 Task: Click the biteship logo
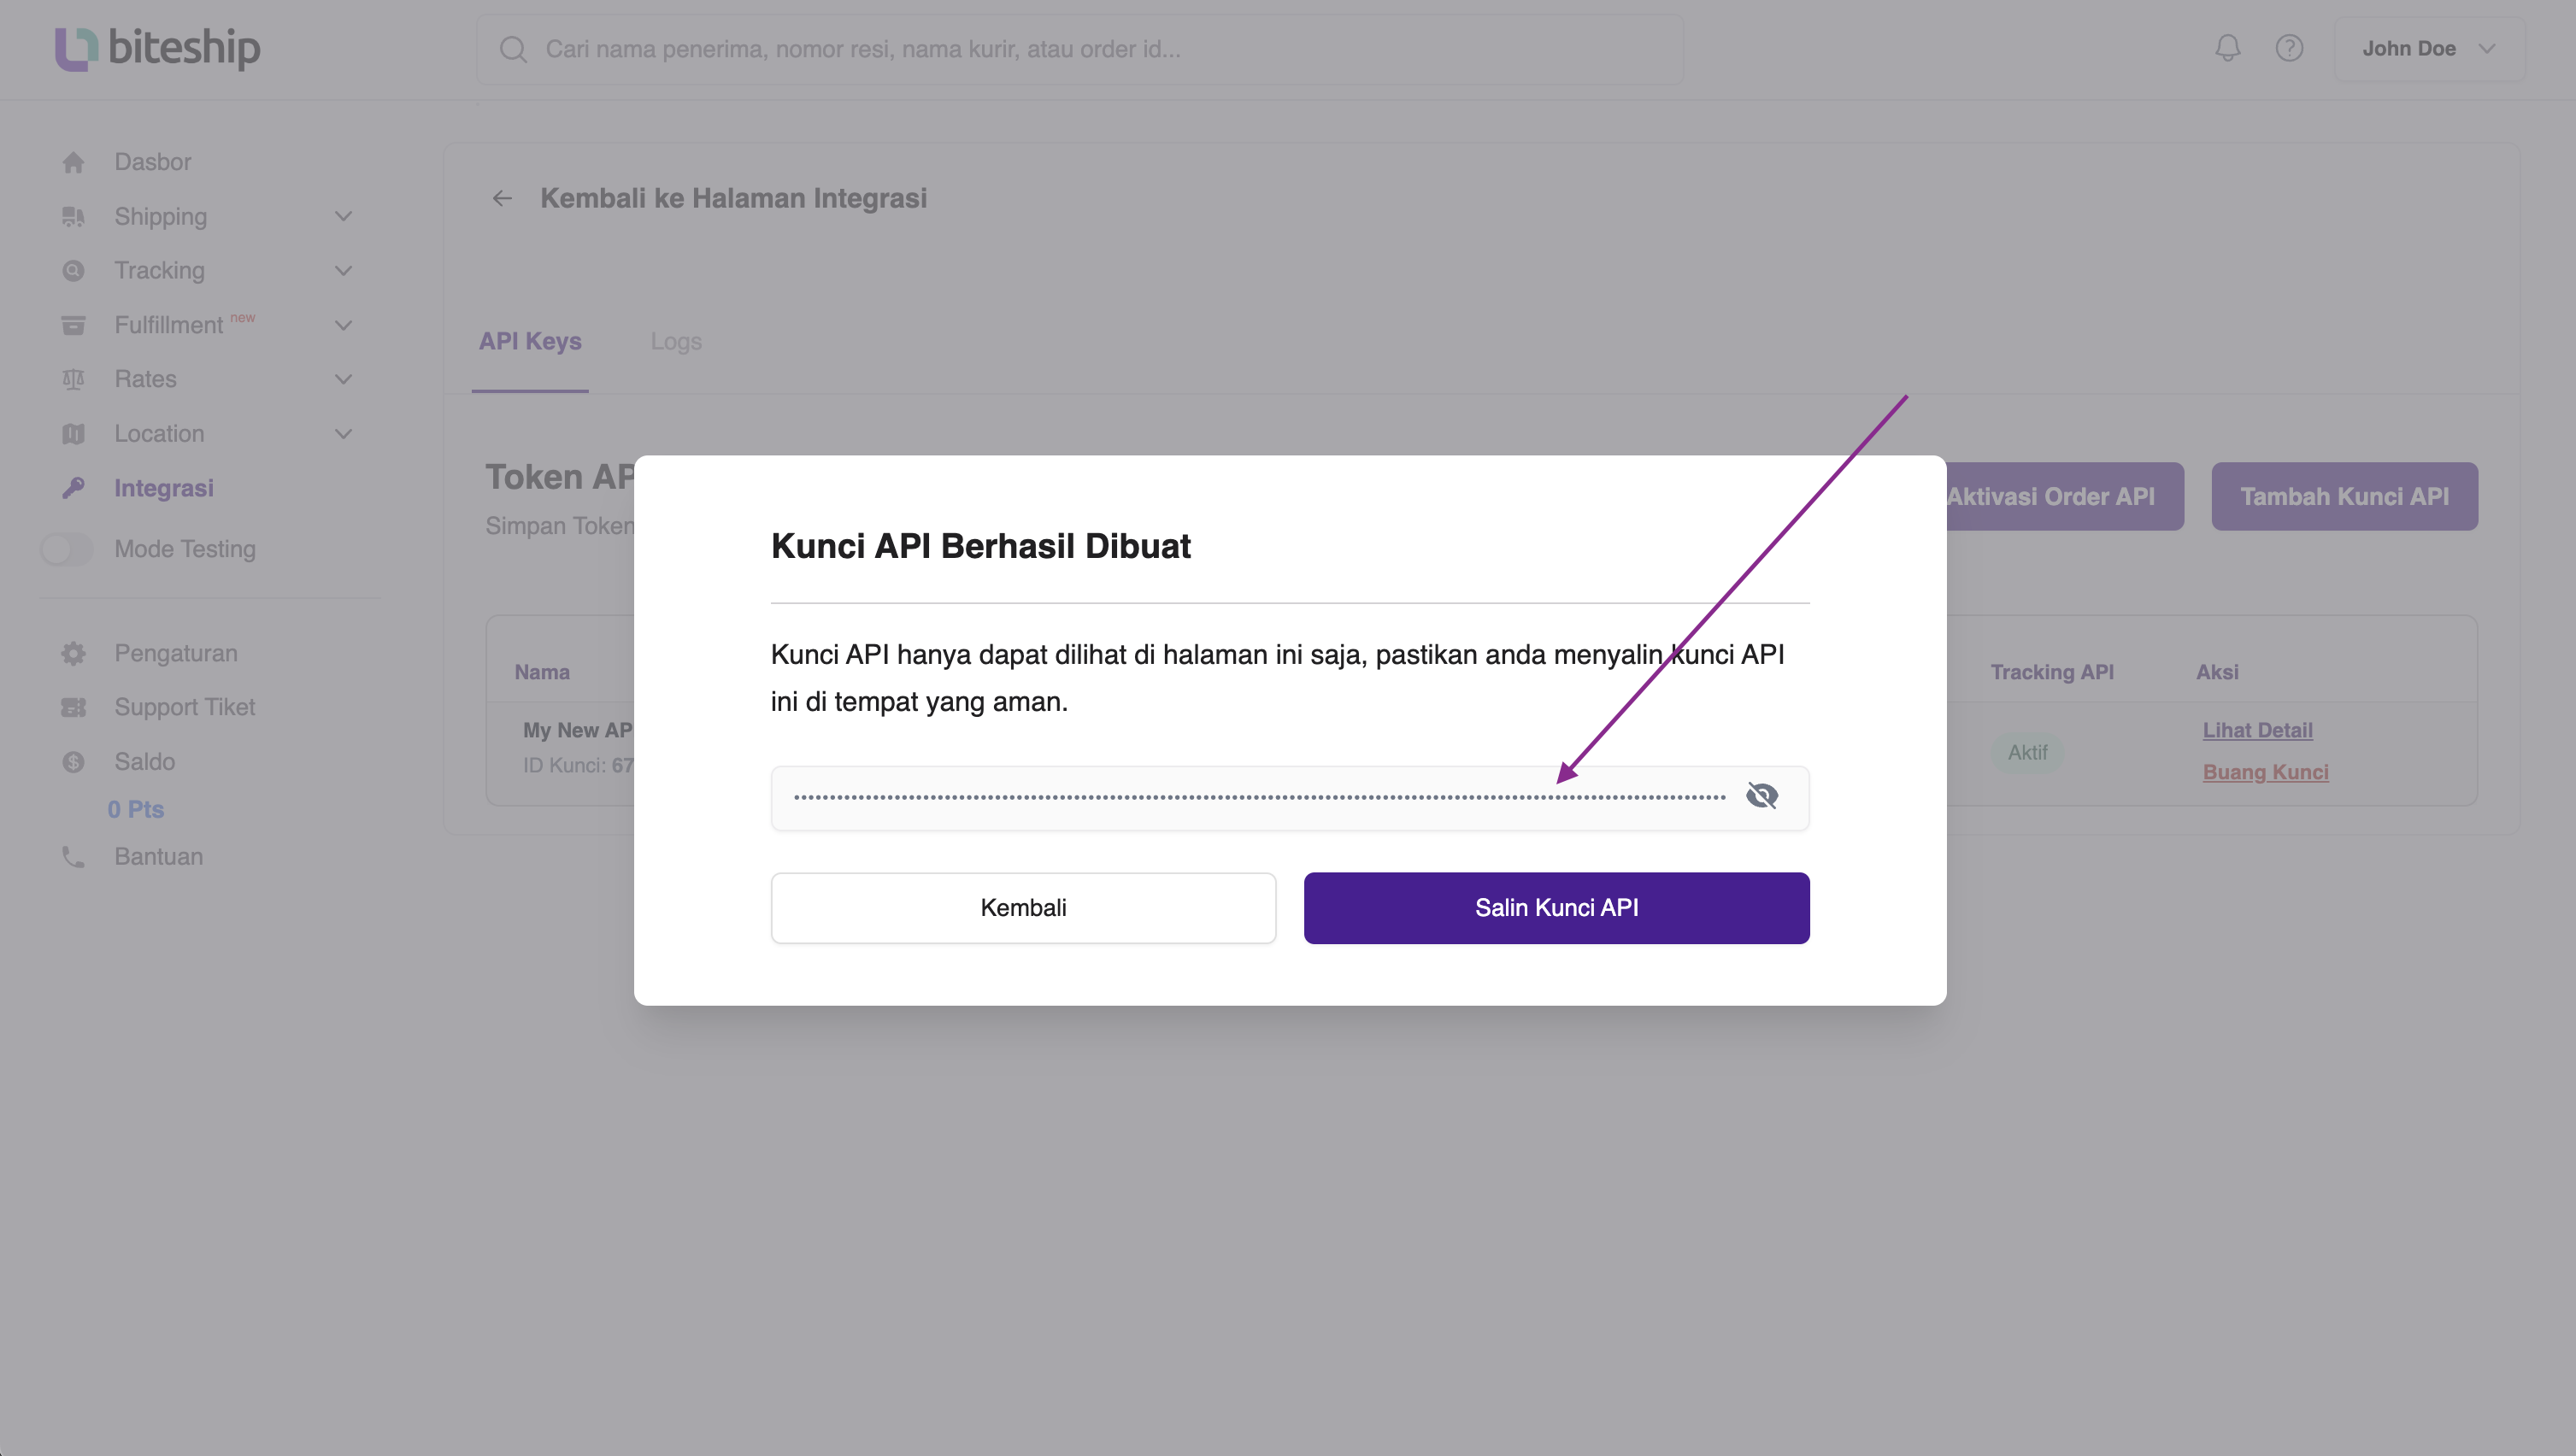point(156,49)
